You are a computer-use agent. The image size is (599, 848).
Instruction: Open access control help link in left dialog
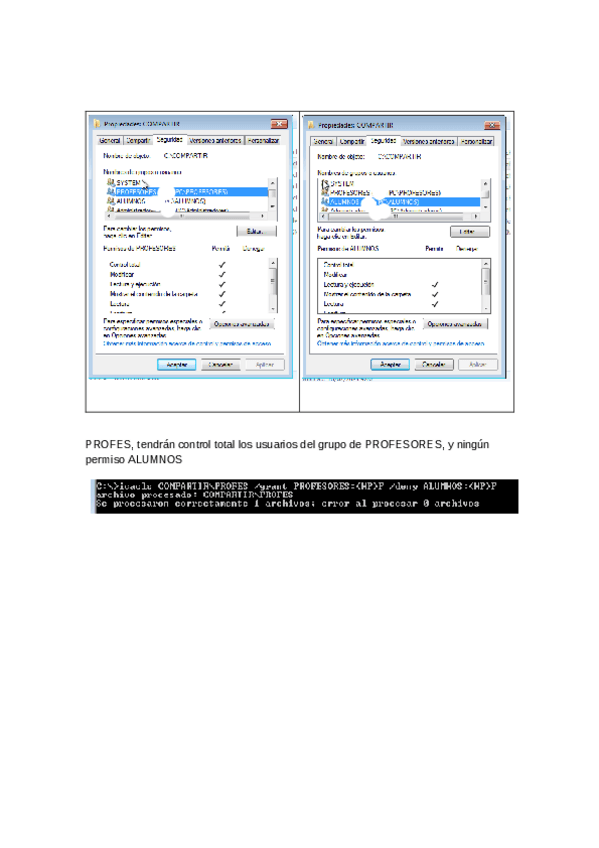(187, 343)
